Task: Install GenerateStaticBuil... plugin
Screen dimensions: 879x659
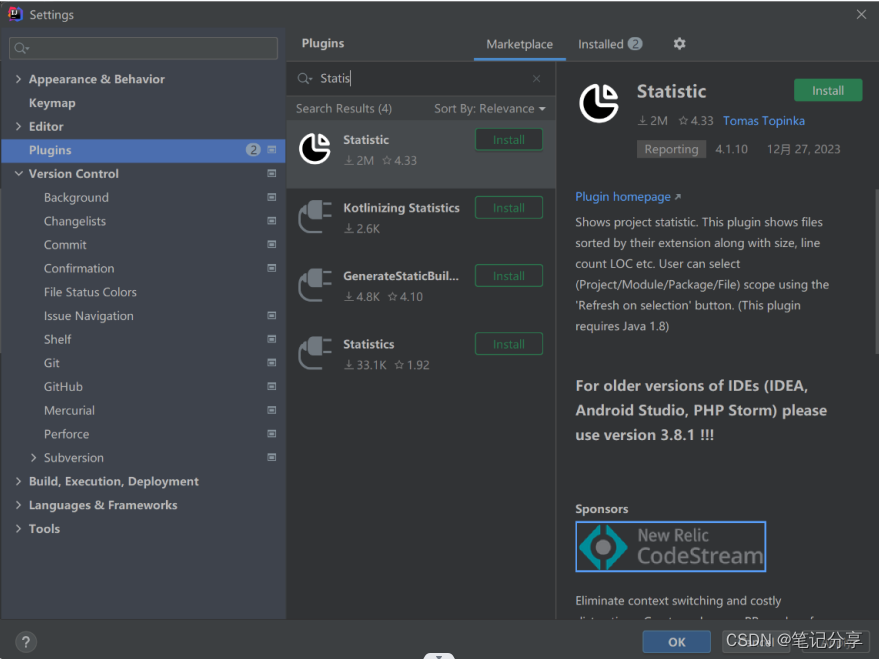Action: 508,276
